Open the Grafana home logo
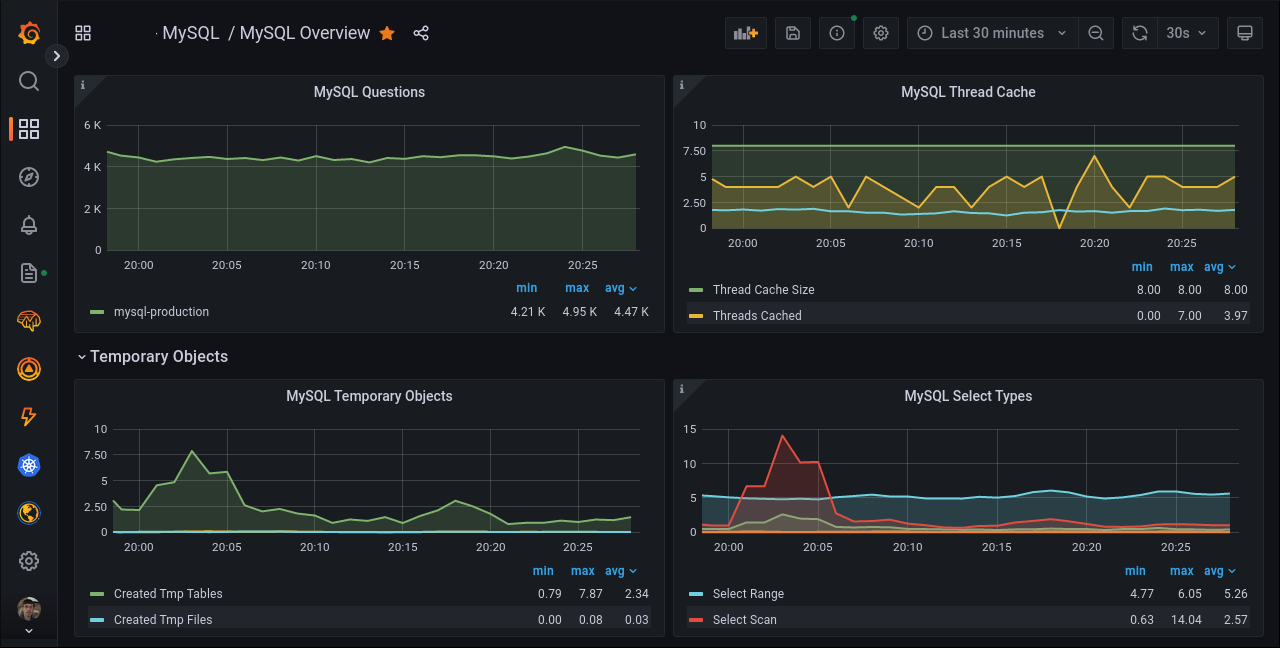Image resolution: width=1280 pixels, height=648 pixels. pos(27,33)
